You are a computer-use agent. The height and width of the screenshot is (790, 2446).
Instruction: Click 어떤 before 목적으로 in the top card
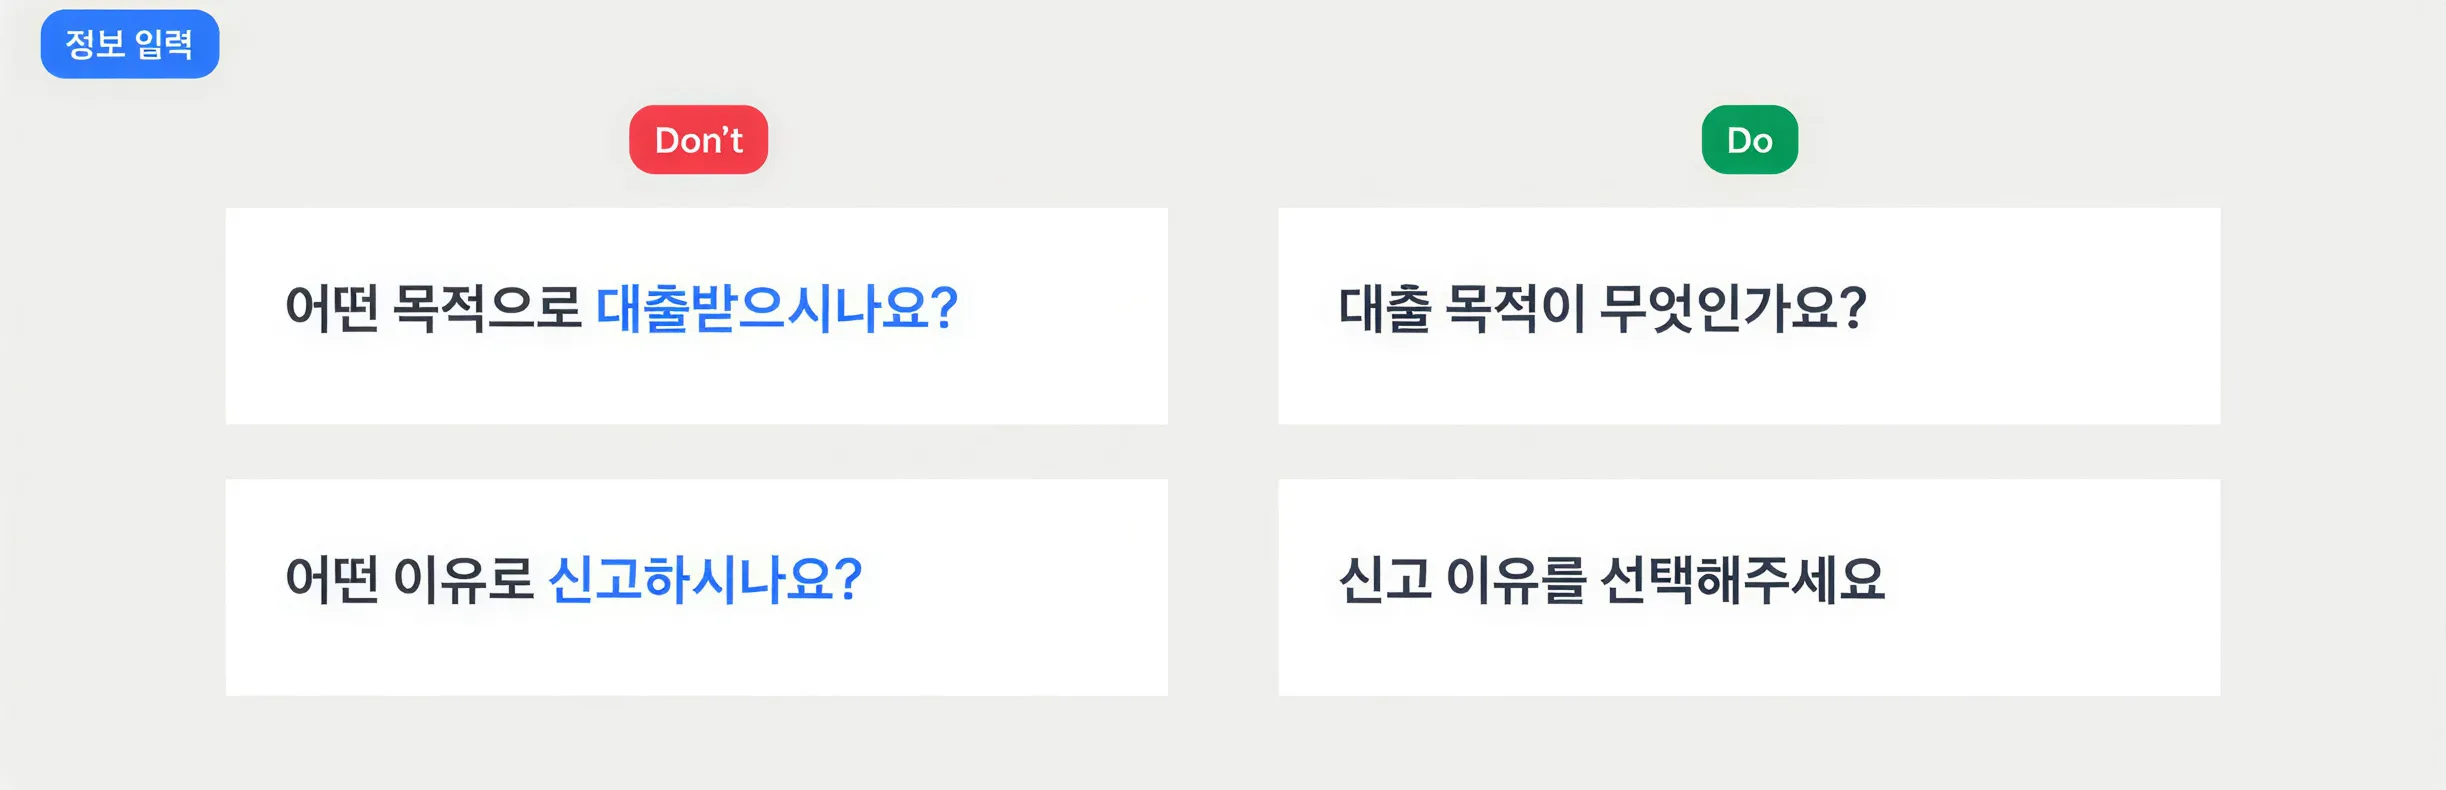click(x=332, y=308)
